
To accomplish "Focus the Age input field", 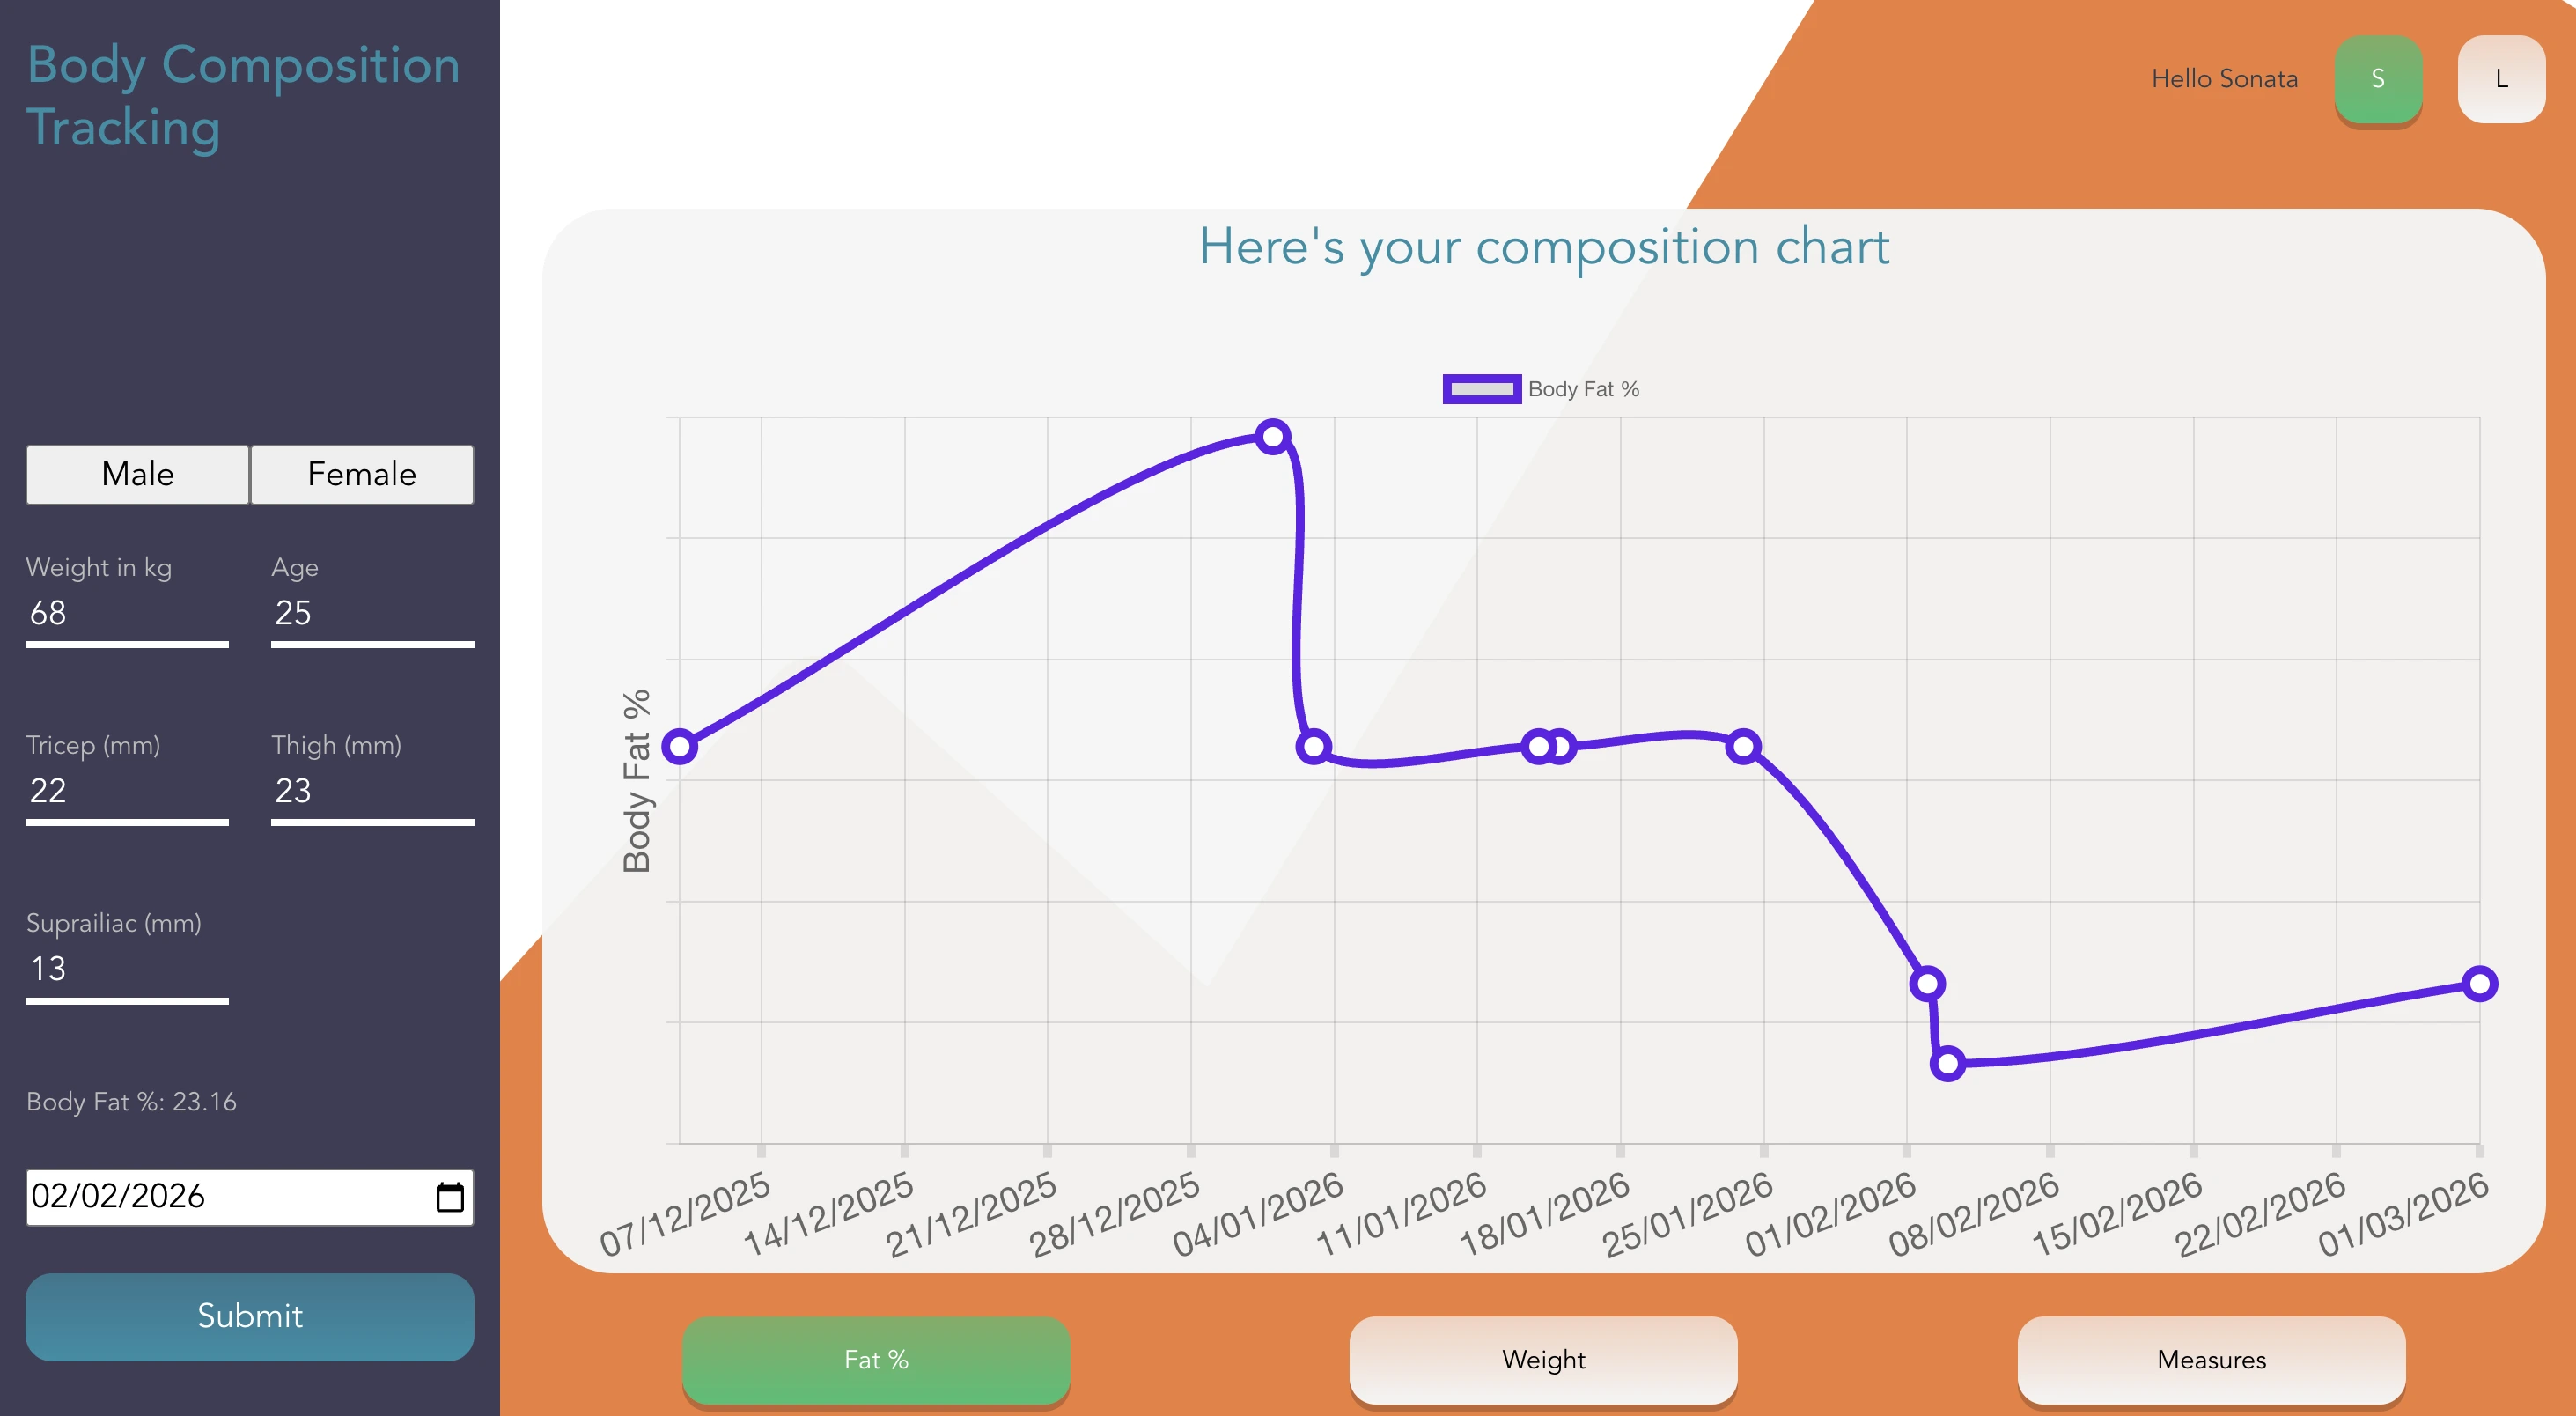I will (x=372, y=614).
